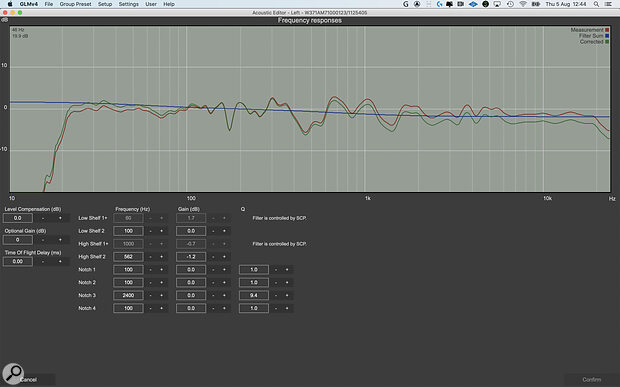Click the AirPlay display icon
Viewport: 620px width, 387px height.
[497, 4]
